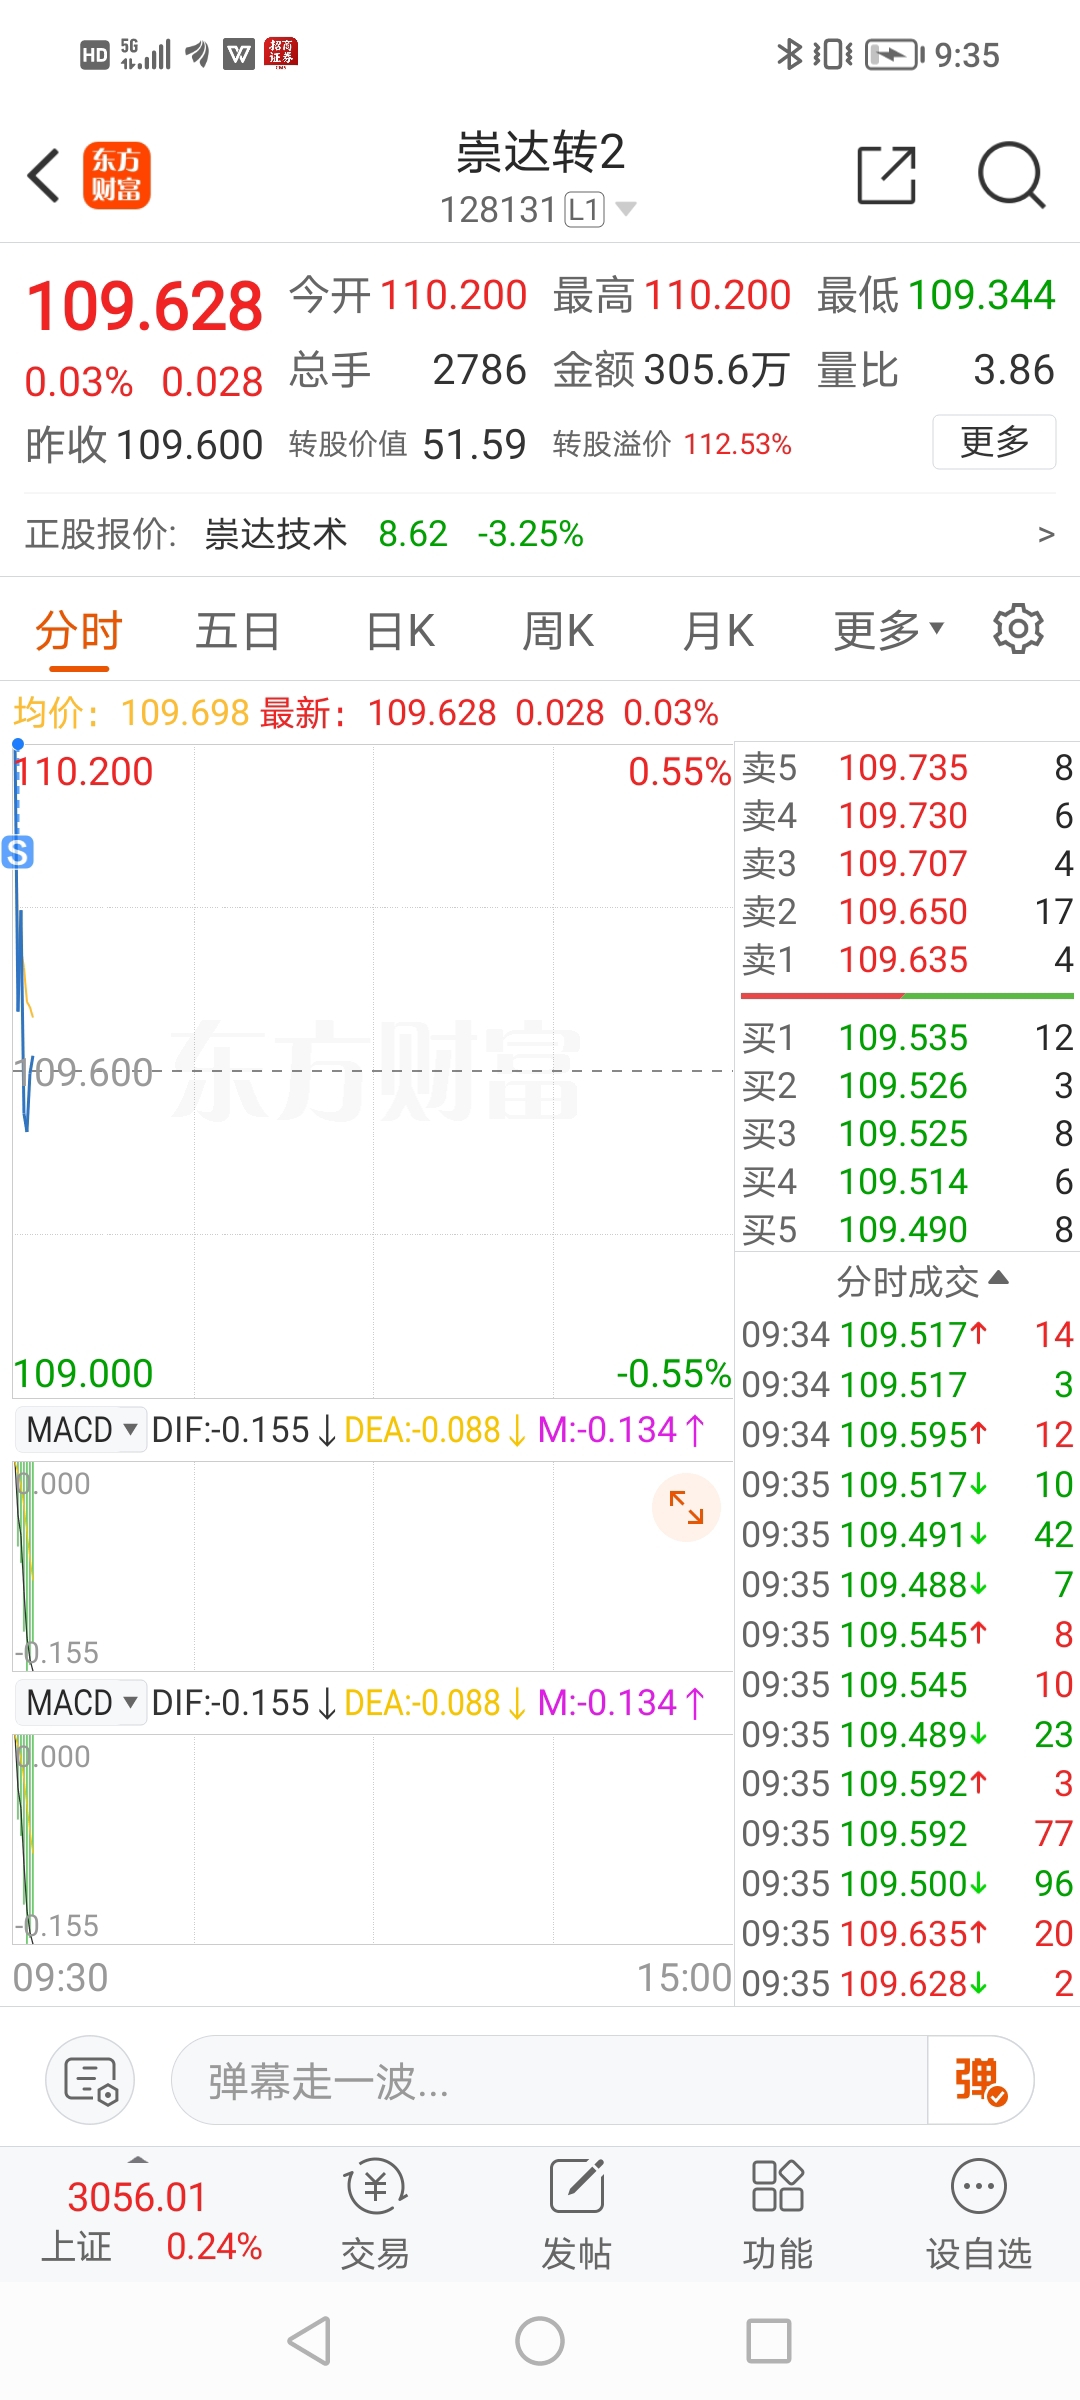Image resolution: width=1080 pixels, height=2400 pixels.
Task: Open first MACD indicator dropdown
Action: 81,1429
